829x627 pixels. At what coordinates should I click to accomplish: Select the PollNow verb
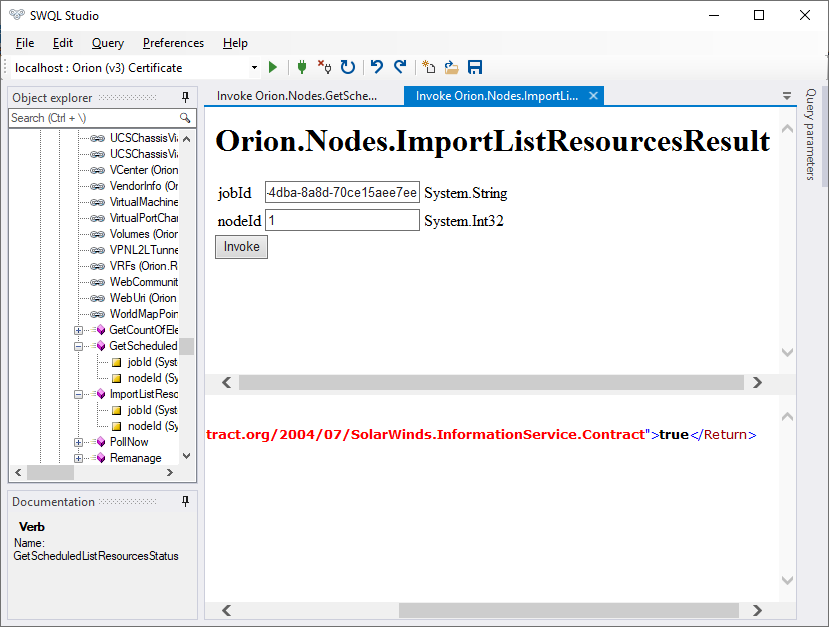click(129, 442)
